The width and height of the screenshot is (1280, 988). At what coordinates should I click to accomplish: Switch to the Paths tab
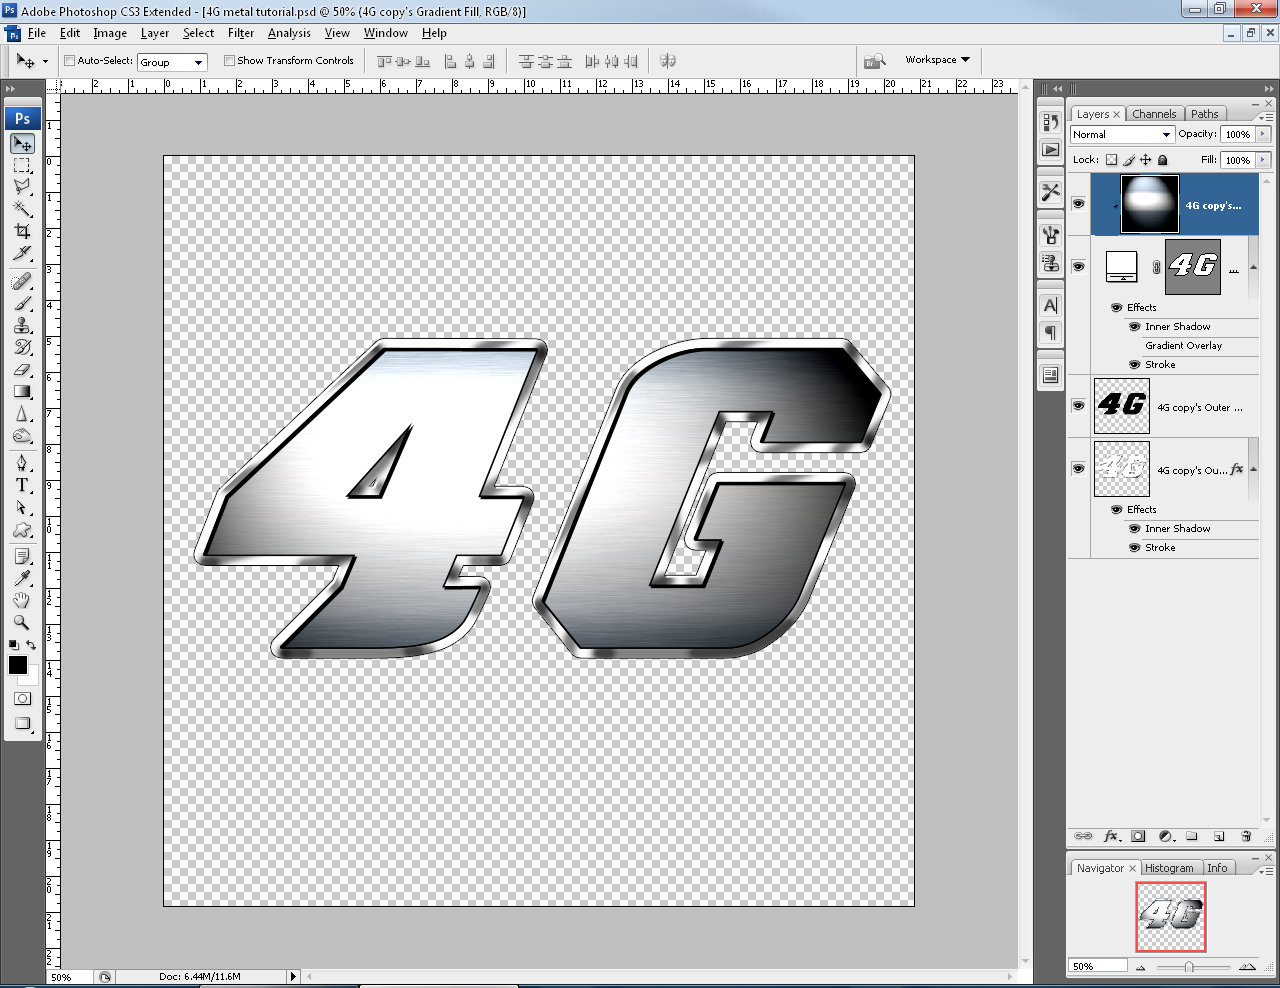click(1205, 114)
